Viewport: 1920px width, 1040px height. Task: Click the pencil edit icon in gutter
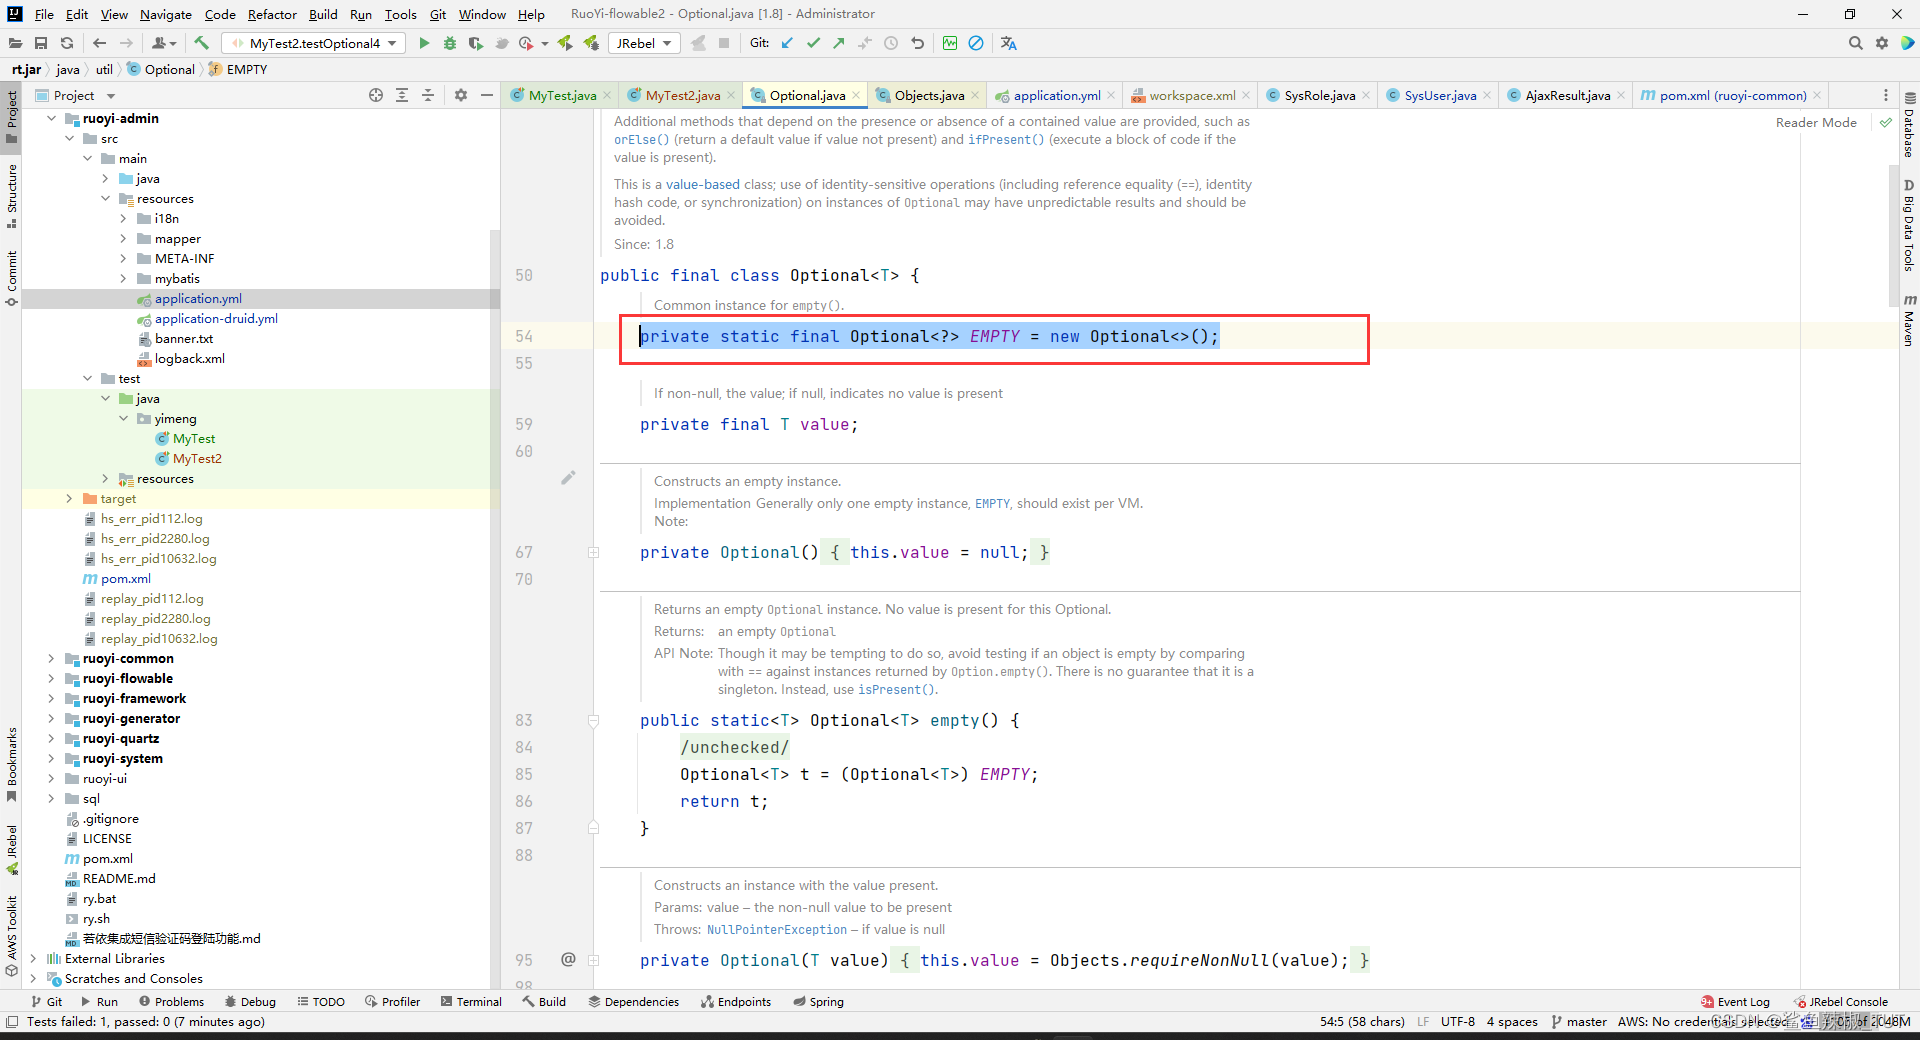pos(568,478)
